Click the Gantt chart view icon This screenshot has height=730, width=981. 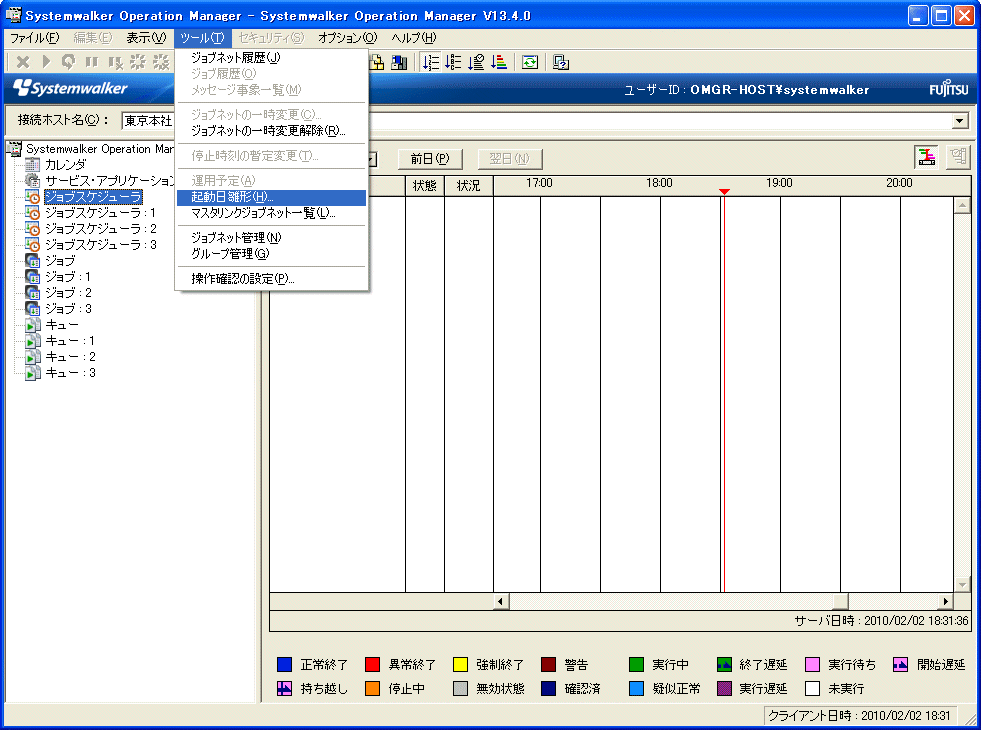(x=927, y=156)
